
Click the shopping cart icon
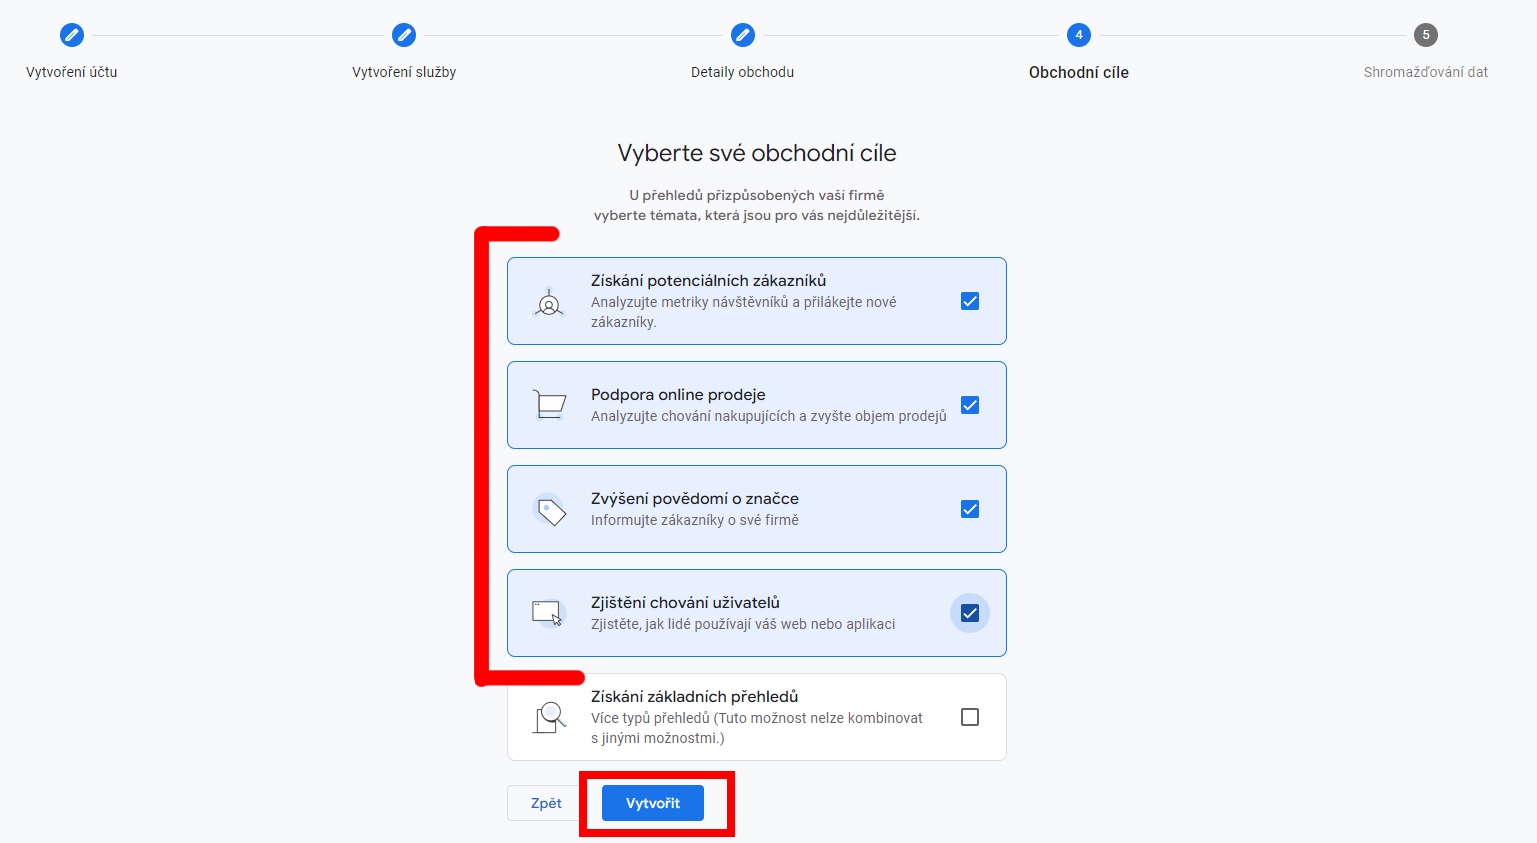pos(549,405)
